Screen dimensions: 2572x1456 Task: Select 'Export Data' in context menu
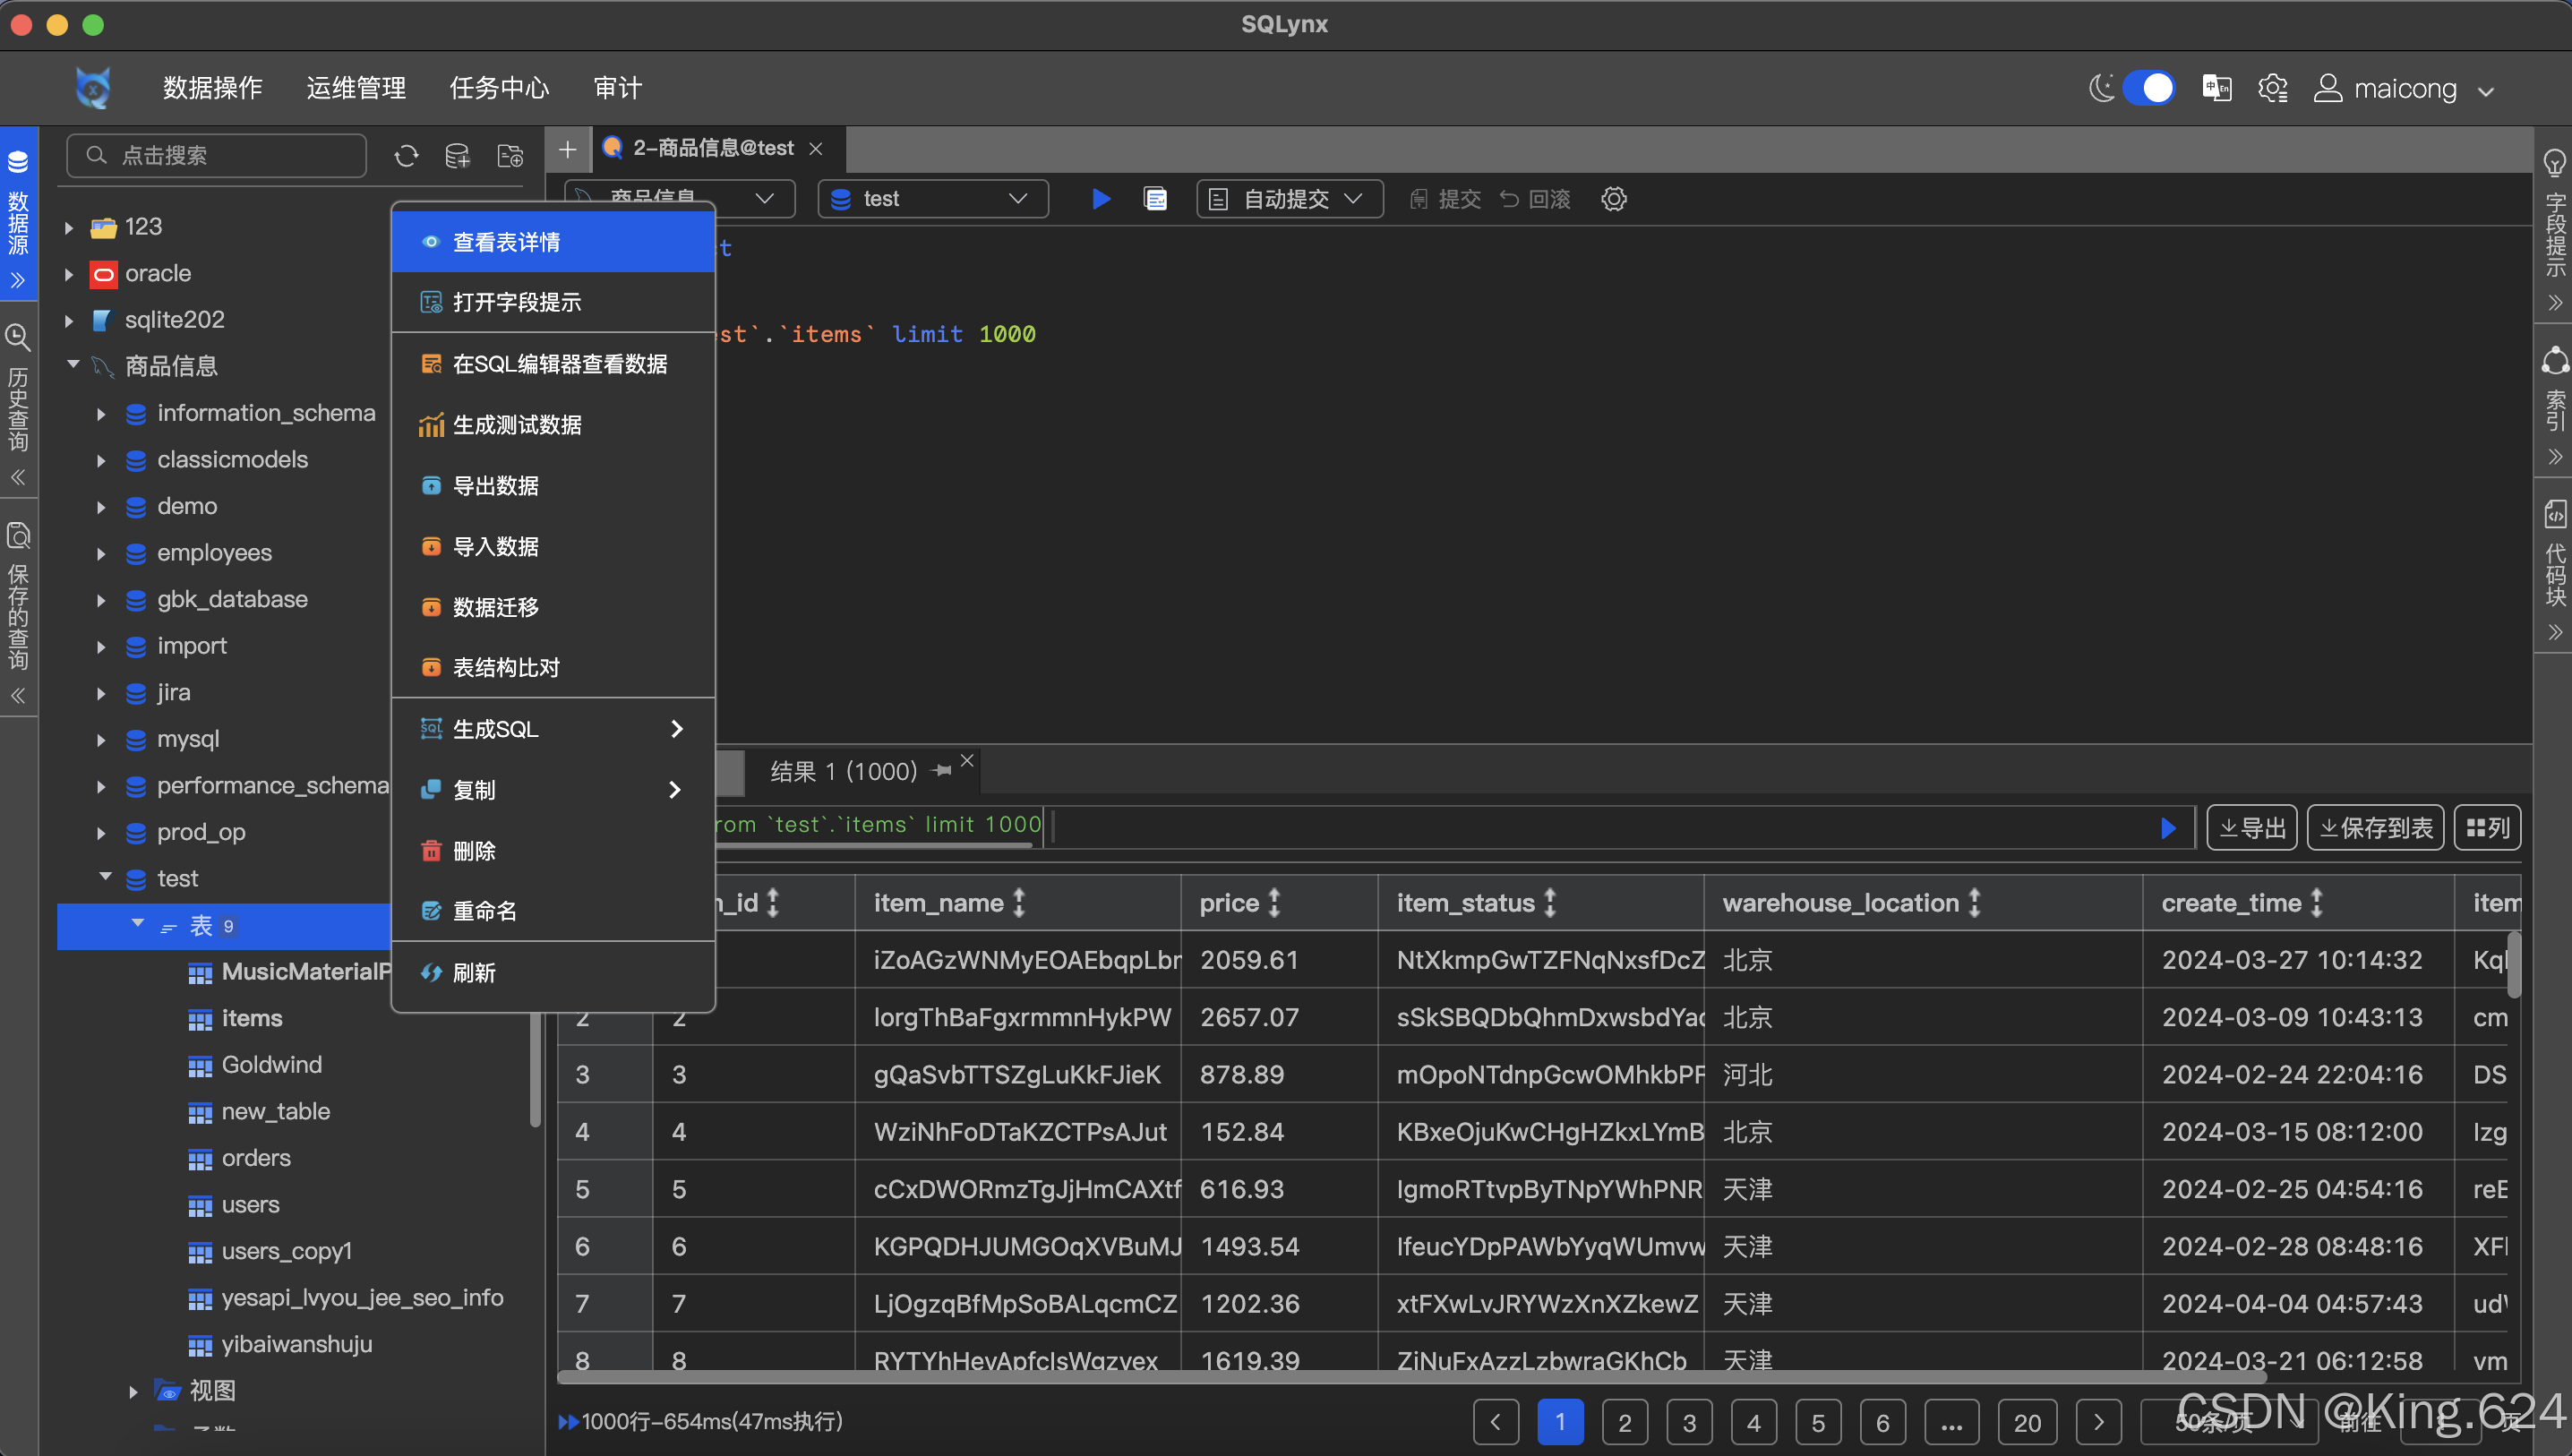pos(495,486)
